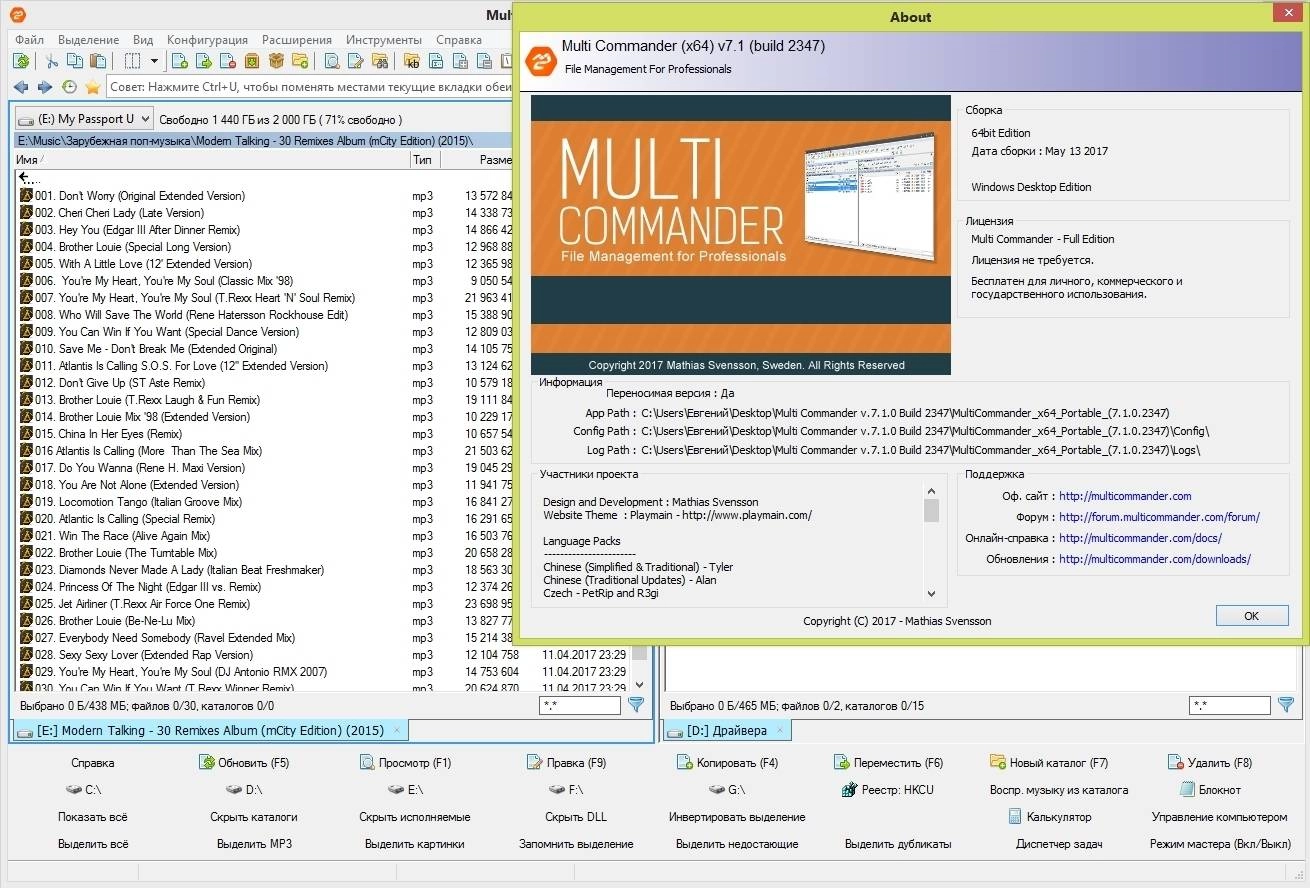Click the new folder icon in the toolbar
Viewport: 1310px width, 888px height.
pos(300,62)
